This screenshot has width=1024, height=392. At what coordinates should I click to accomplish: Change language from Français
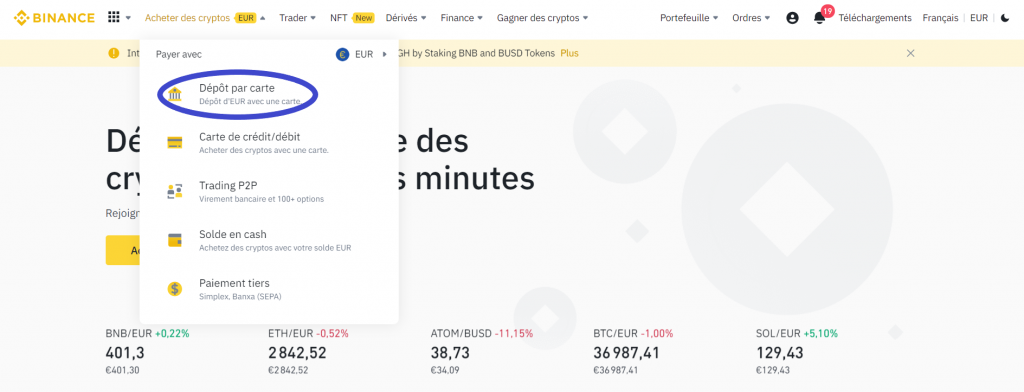pyautogui.click(x=940, y=18)
